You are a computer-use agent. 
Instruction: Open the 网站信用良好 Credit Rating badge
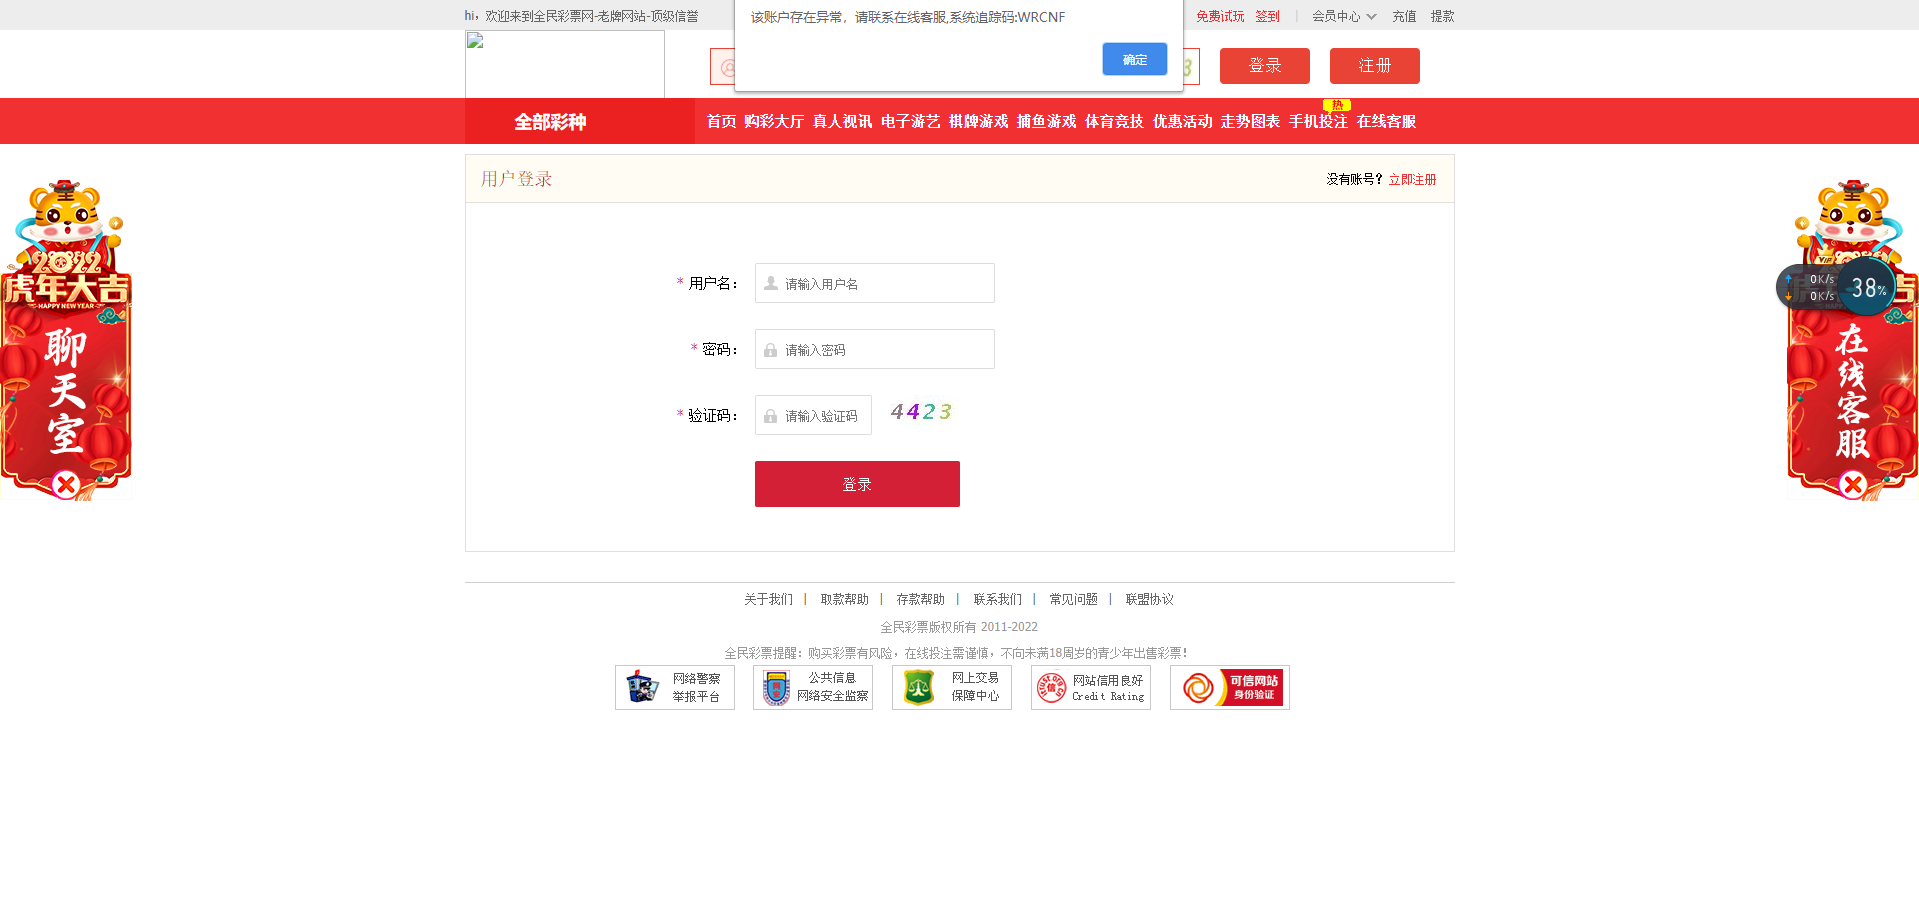(x=1091, y=688)
